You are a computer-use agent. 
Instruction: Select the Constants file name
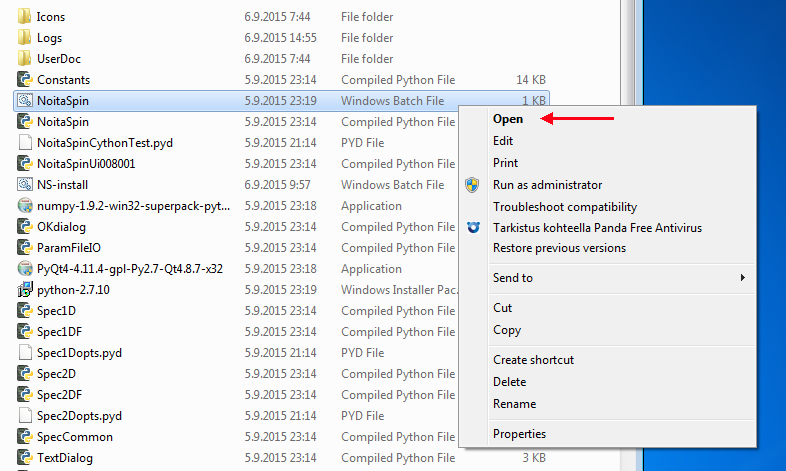[x=63, y=80]
